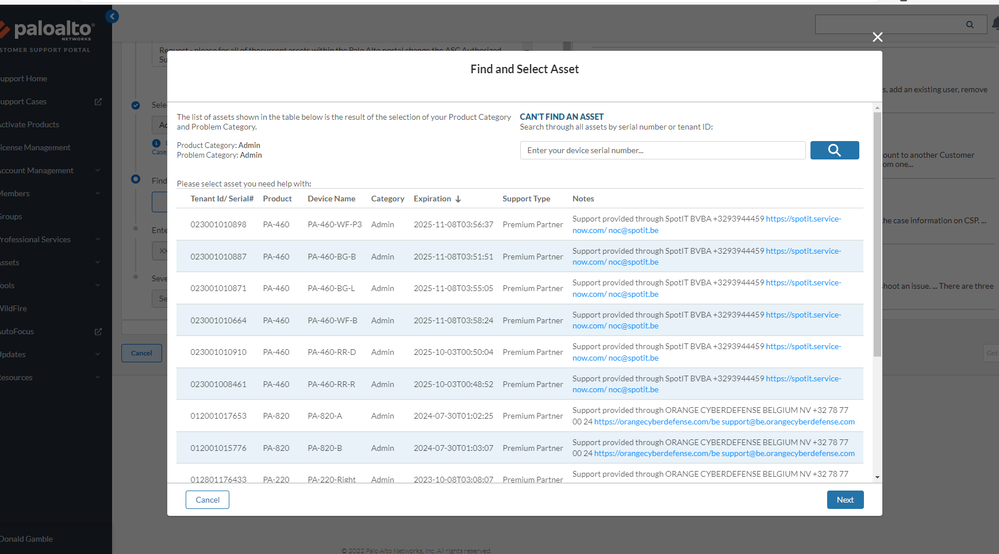
Task: Click the AutoFocus external link icon
Action: [98, 332]
